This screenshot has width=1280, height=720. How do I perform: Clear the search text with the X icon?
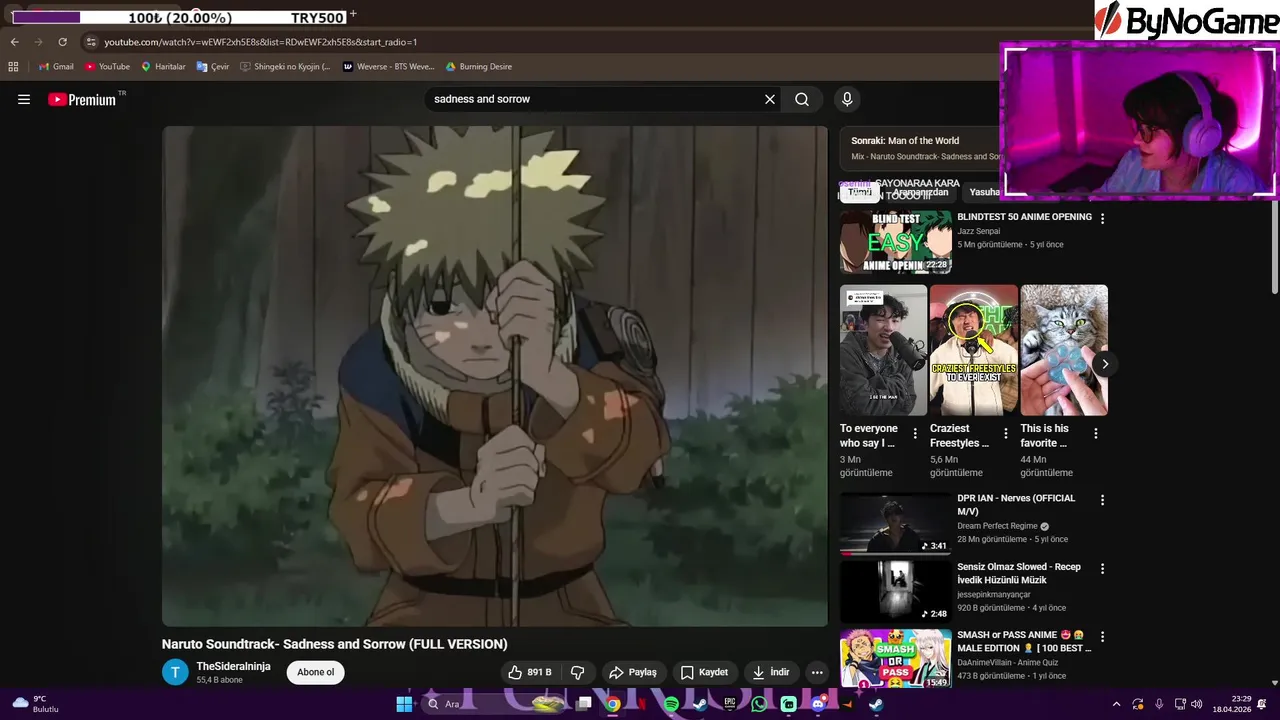[770, 99]
